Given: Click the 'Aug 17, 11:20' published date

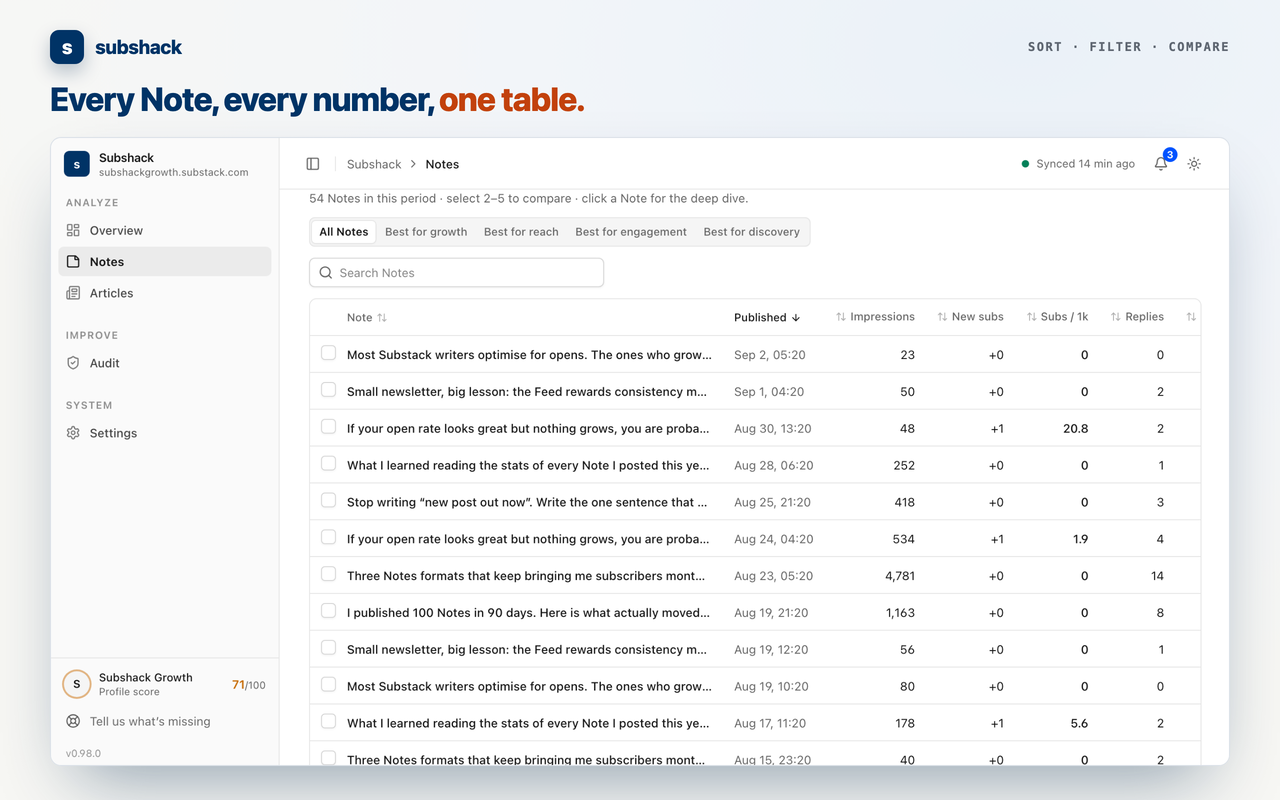Looking at the screenshot, I should click(x=770, y=723).
